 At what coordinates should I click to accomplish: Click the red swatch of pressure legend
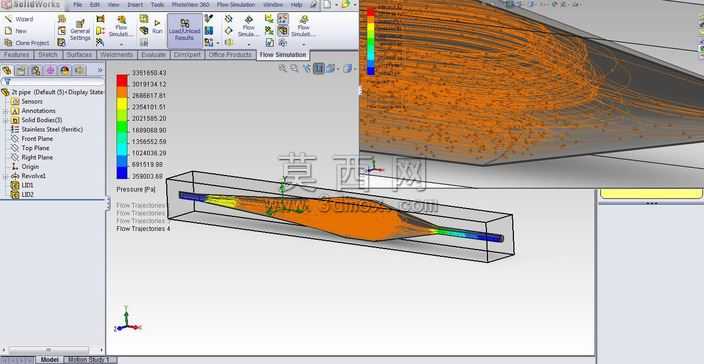click(122, 80)
